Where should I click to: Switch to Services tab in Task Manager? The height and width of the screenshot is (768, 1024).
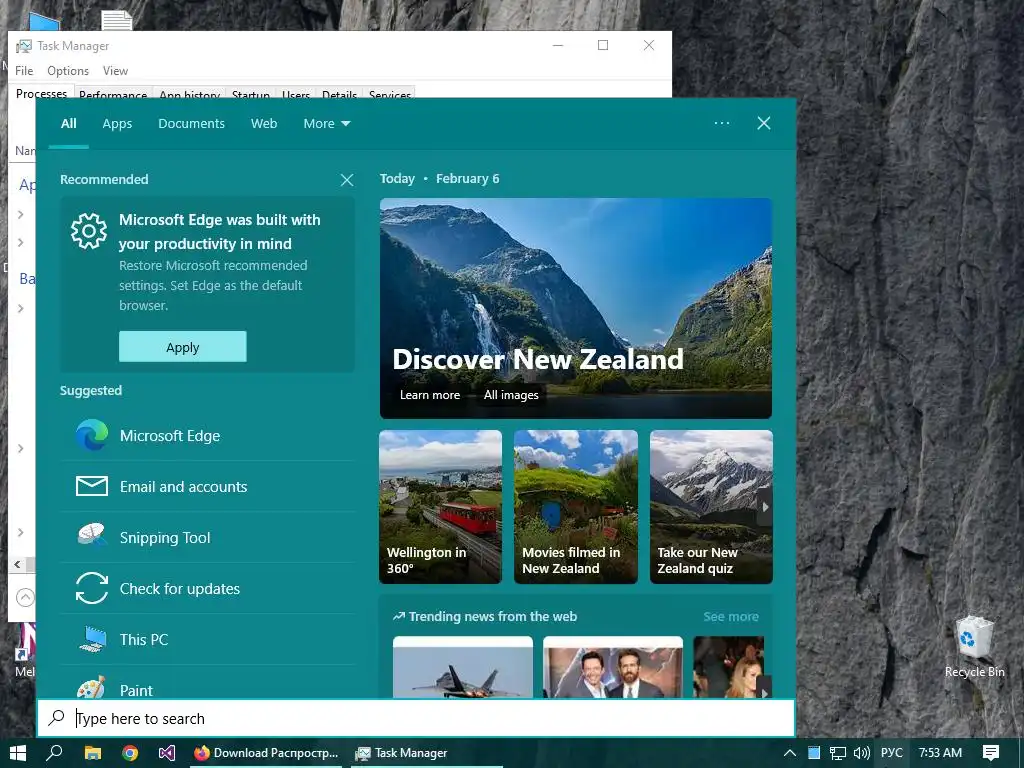[389, 94]
